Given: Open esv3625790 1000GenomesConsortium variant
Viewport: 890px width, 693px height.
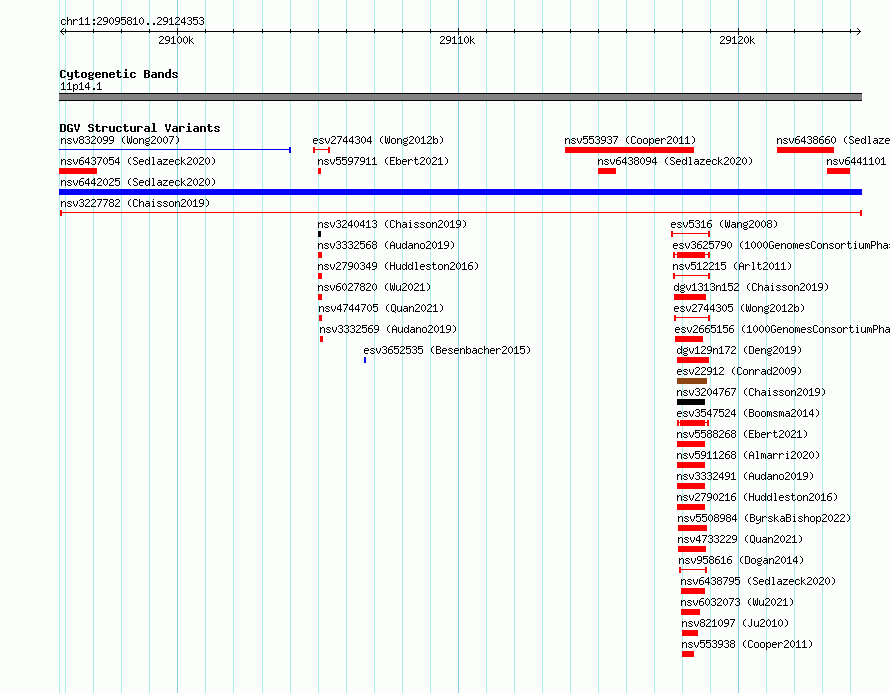Looking at the screenshot, I should click(781, 245).
